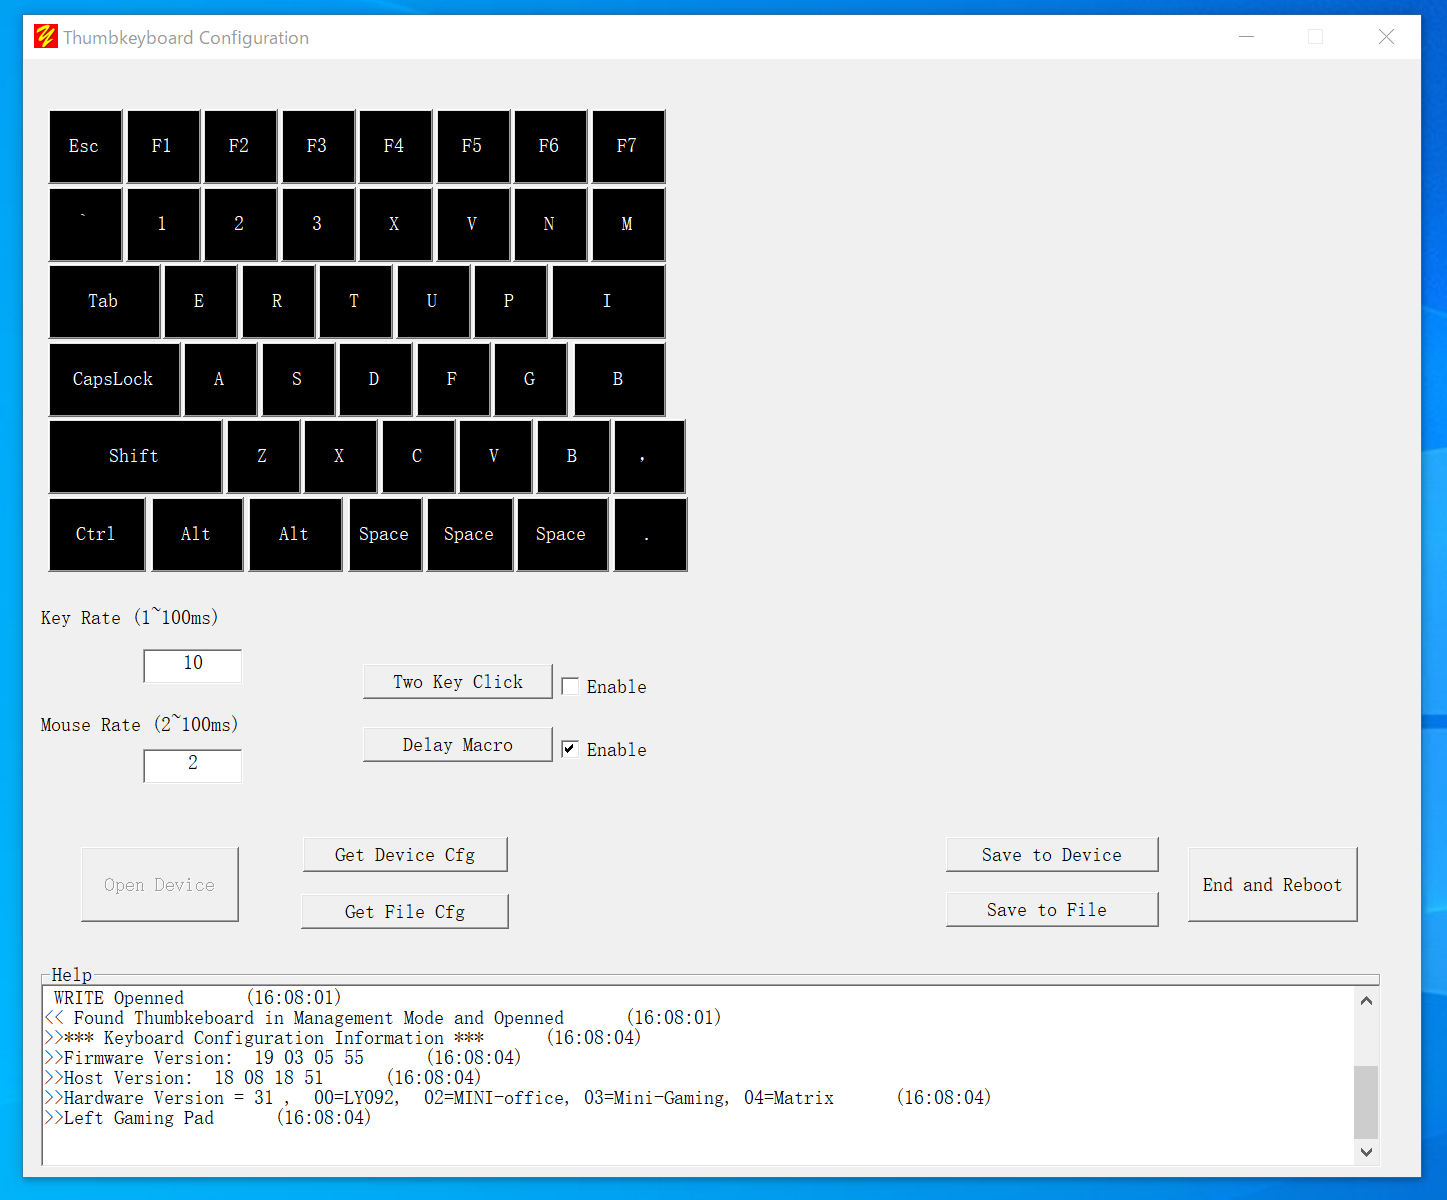Click the Tab key tile
The image size is (1447, 1200).
coord(104,302)
